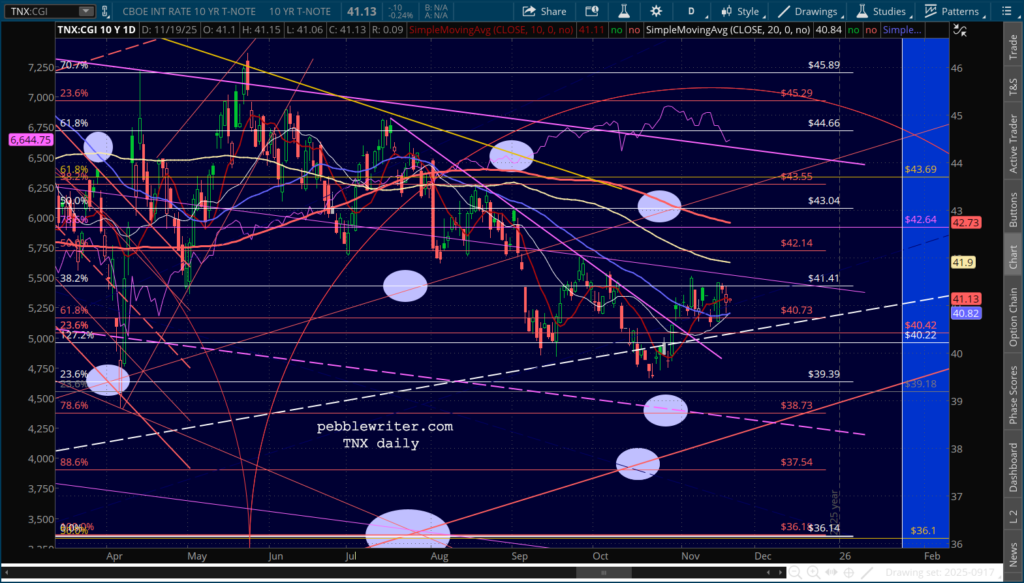
Task: Open the D timeframe dropdown
Action: pyautogui.click(x=694, y=11)
